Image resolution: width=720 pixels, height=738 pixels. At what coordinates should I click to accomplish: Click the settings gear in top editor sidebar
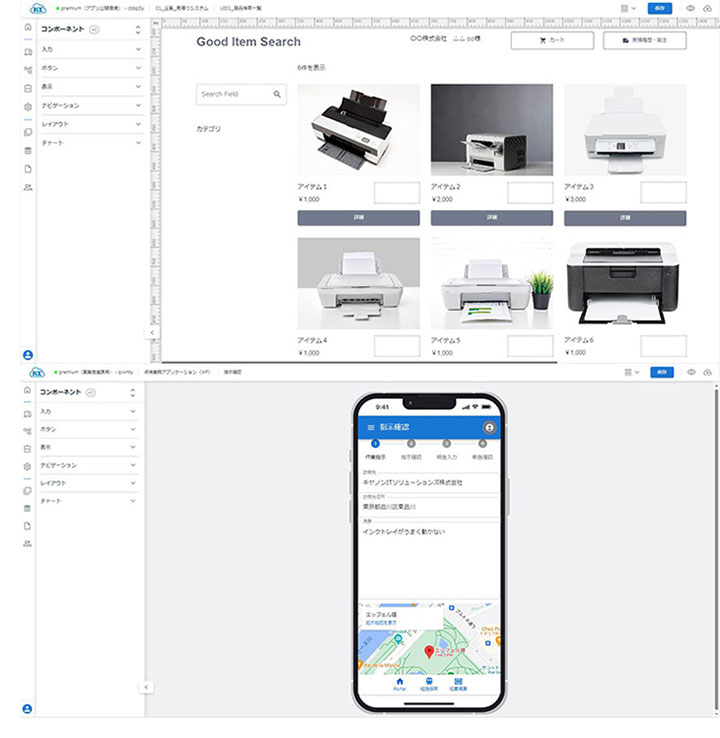(27, 106)
